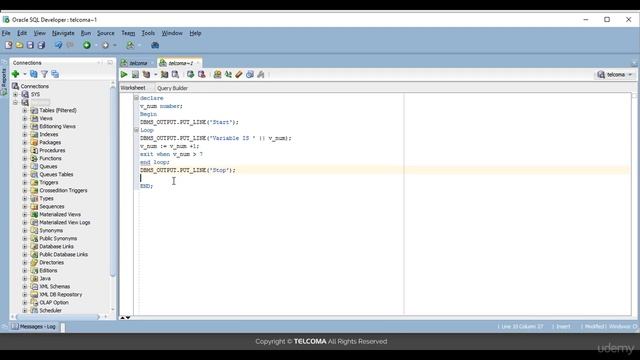Viewport: 640px width, 360px height.
Task: Click the green Run Statement play icon
Action: click(x=124, y=74)
